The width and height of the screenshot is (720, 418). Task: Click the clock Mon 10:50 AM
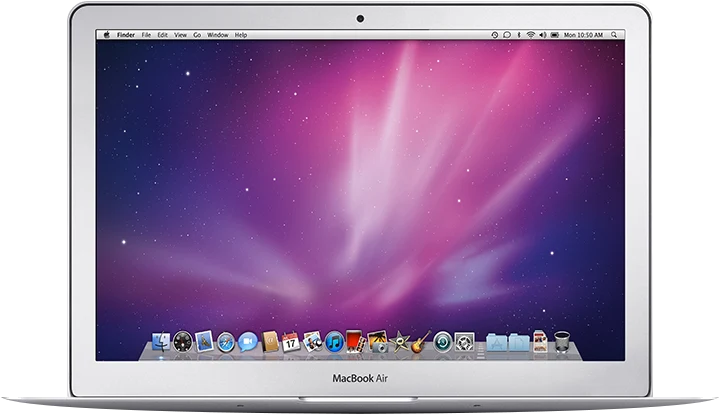583,35
